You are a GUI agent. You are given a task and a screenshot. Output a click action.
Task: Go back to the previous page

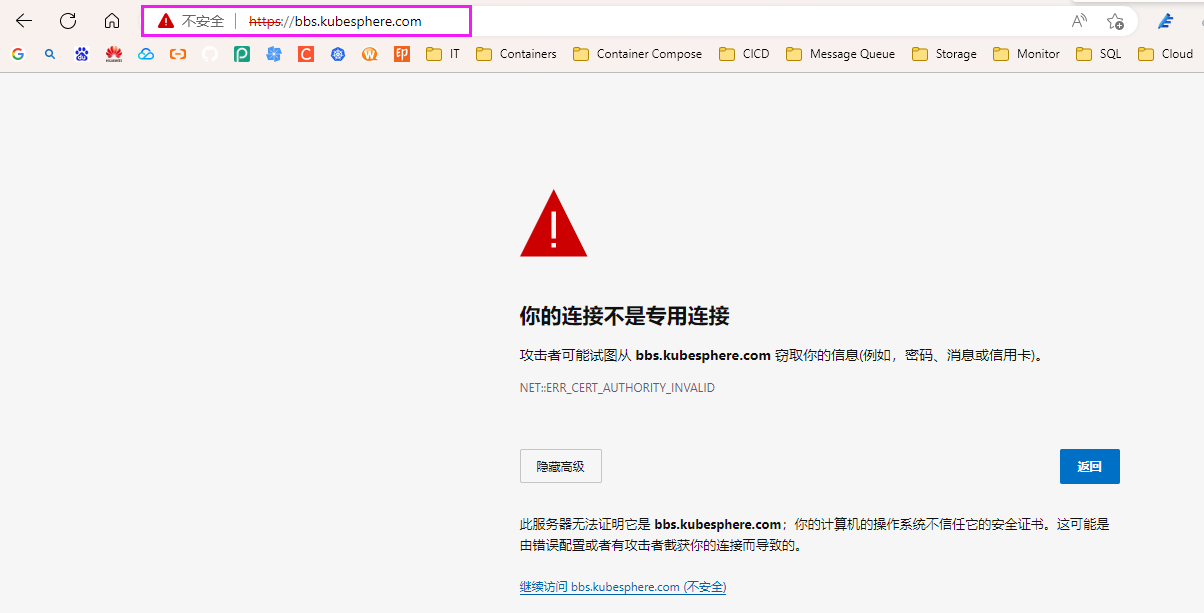click(24, 21)
